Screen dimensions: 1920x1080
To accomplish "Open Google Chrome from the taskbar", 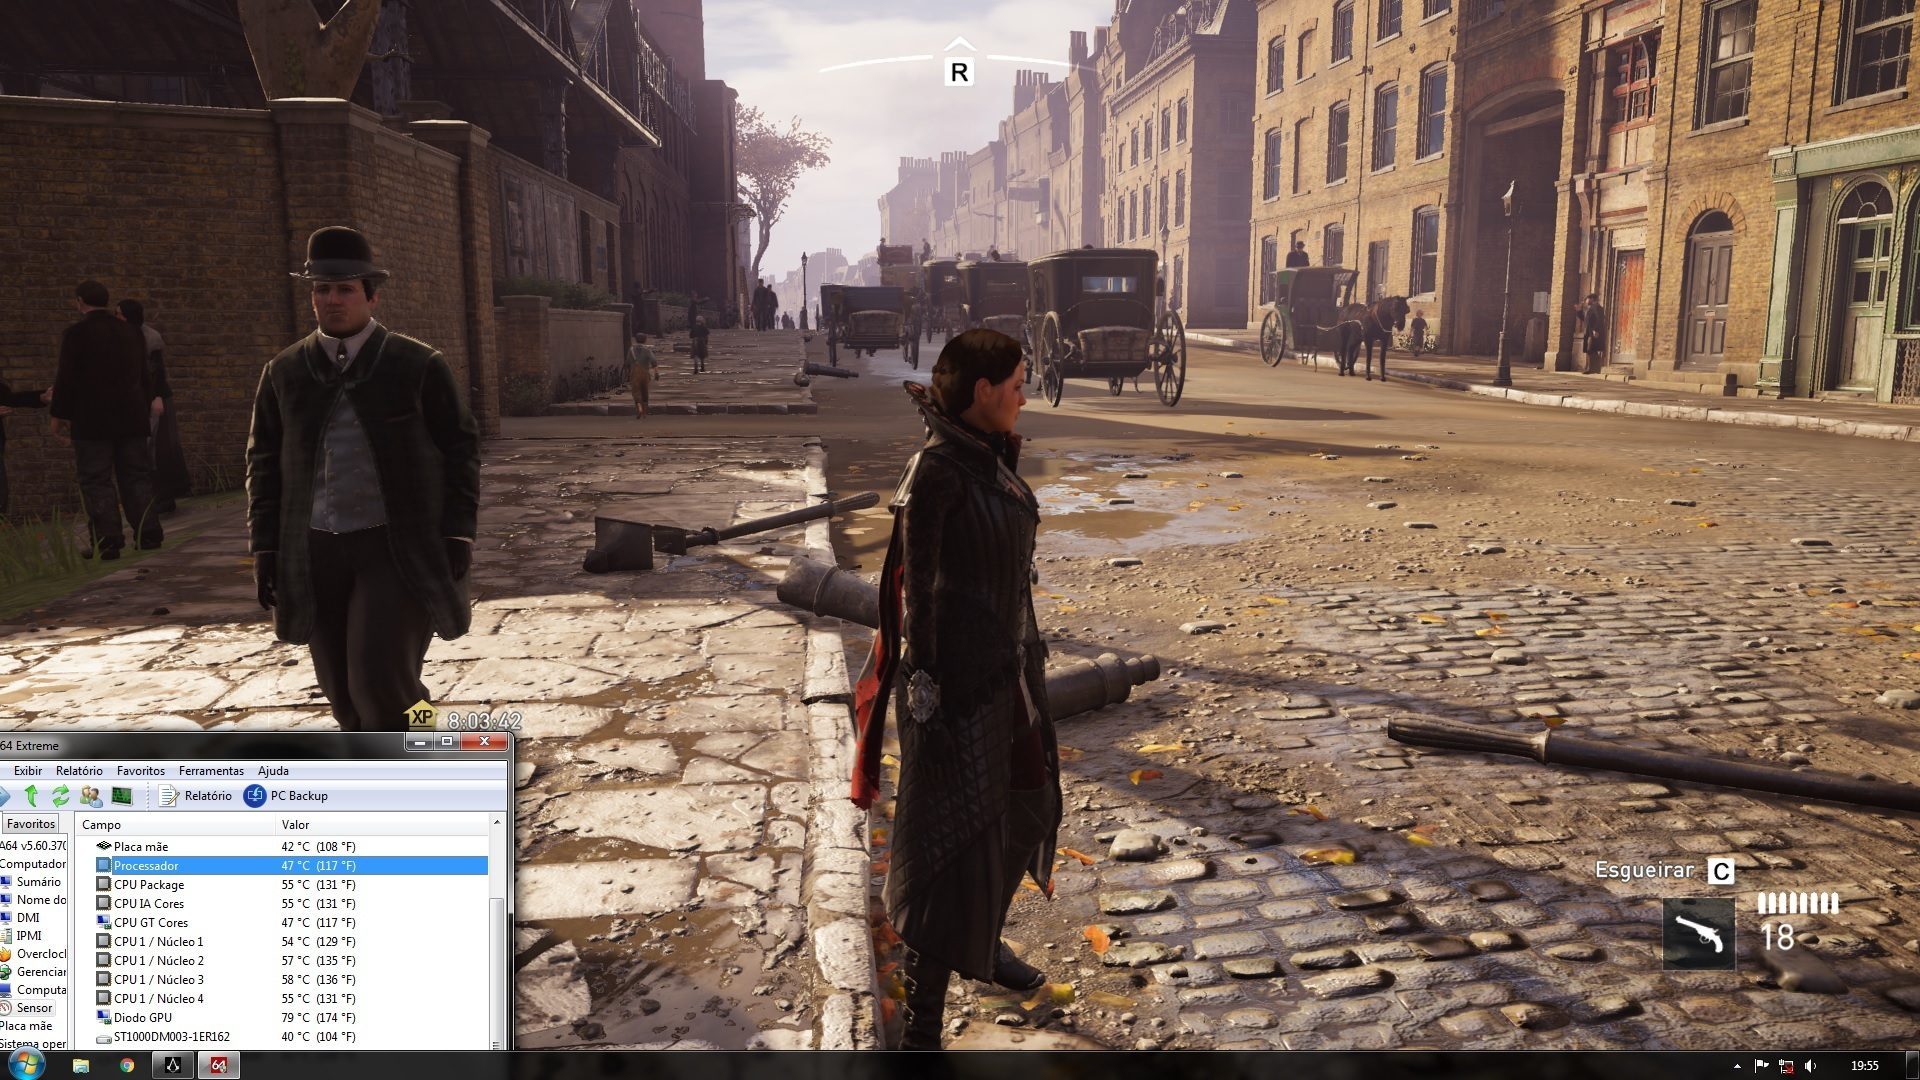I will click(127, 1066).
